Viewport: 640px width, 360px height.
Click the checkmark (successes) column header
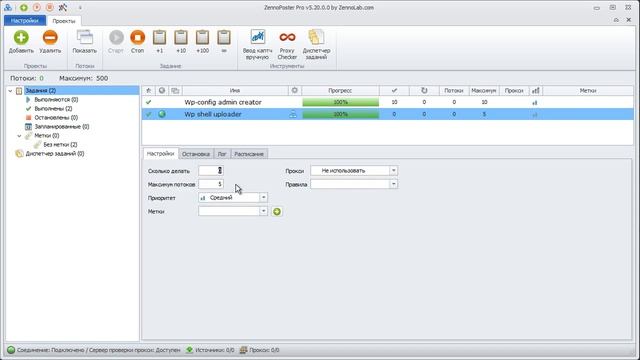point(394,91)
